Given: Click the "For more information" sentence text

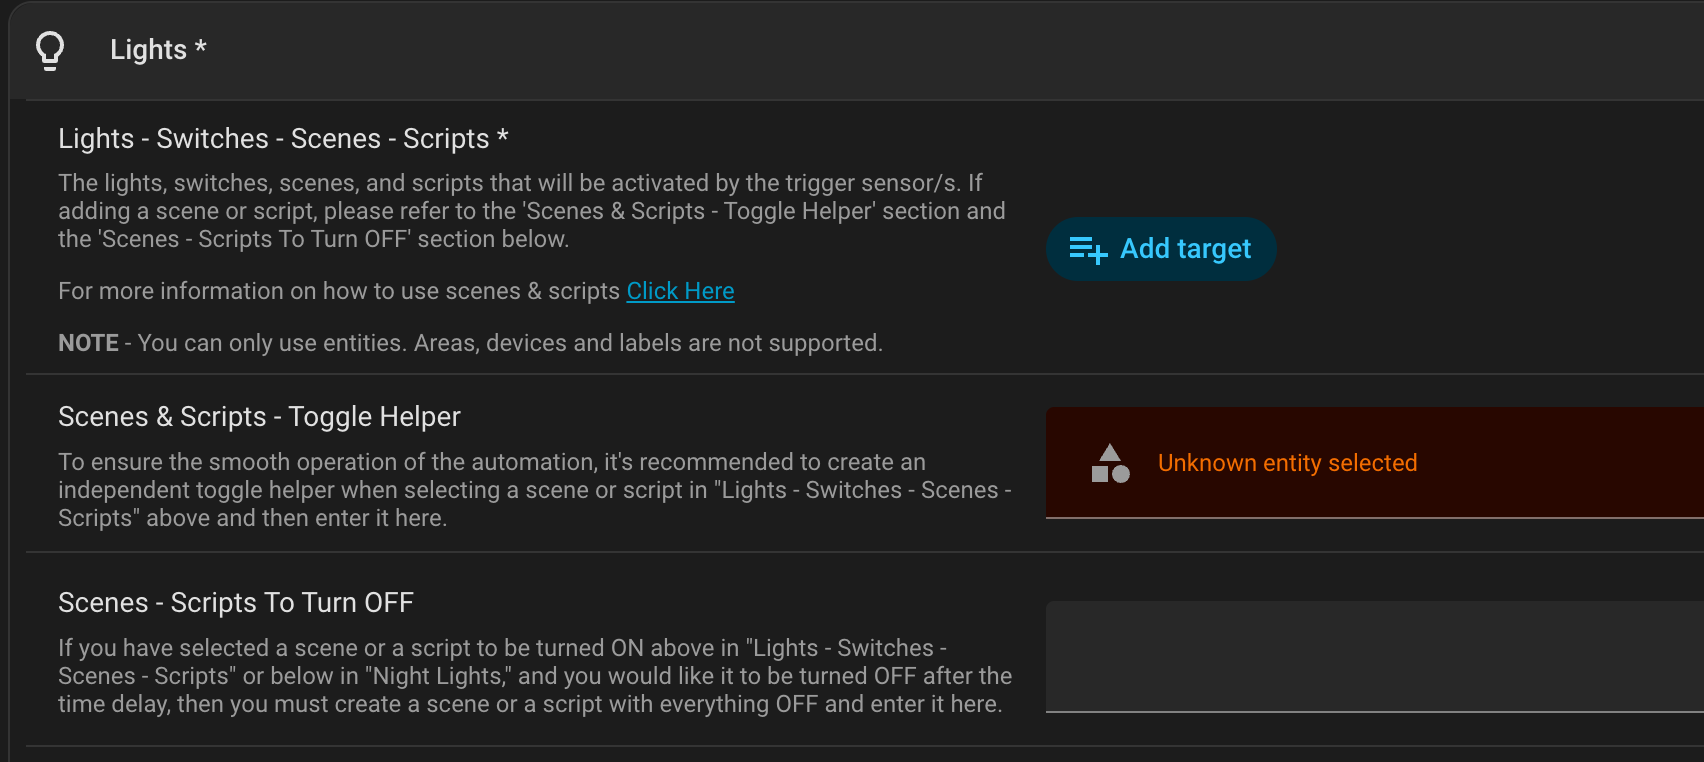Looking at the screenshot, I should pos(339,291).
